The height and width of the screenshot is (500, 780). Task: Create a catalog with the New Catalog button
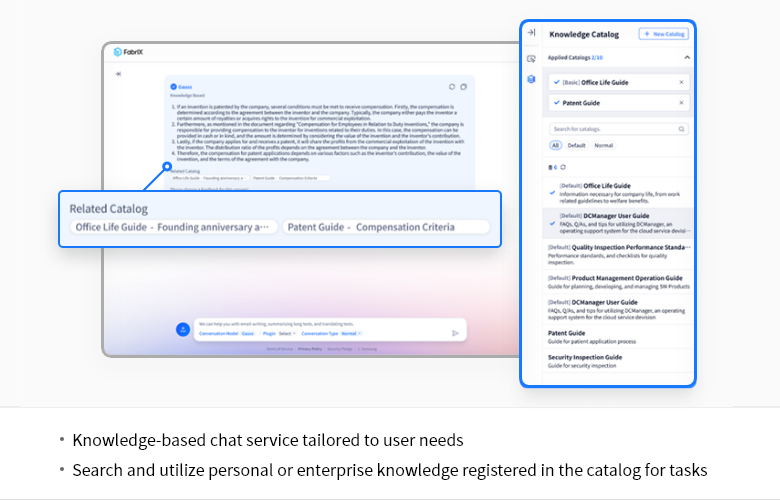click(x=664, y=34)
